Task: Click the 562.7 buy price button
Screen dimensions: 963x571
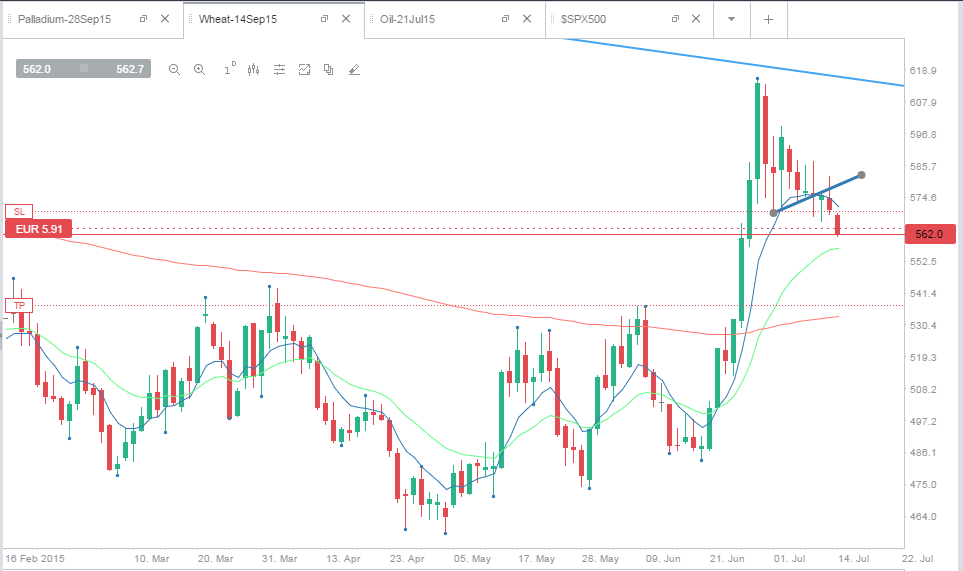Action: (130, 69)
